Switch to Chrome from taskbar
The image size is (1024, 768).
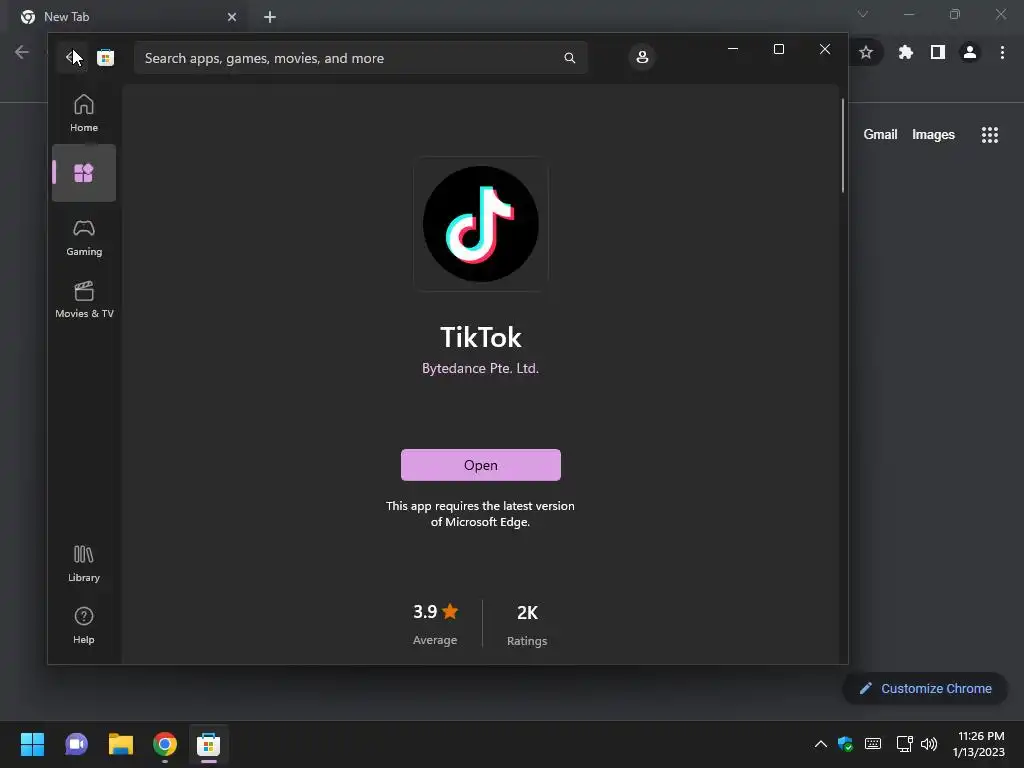[x=165, y=744]
